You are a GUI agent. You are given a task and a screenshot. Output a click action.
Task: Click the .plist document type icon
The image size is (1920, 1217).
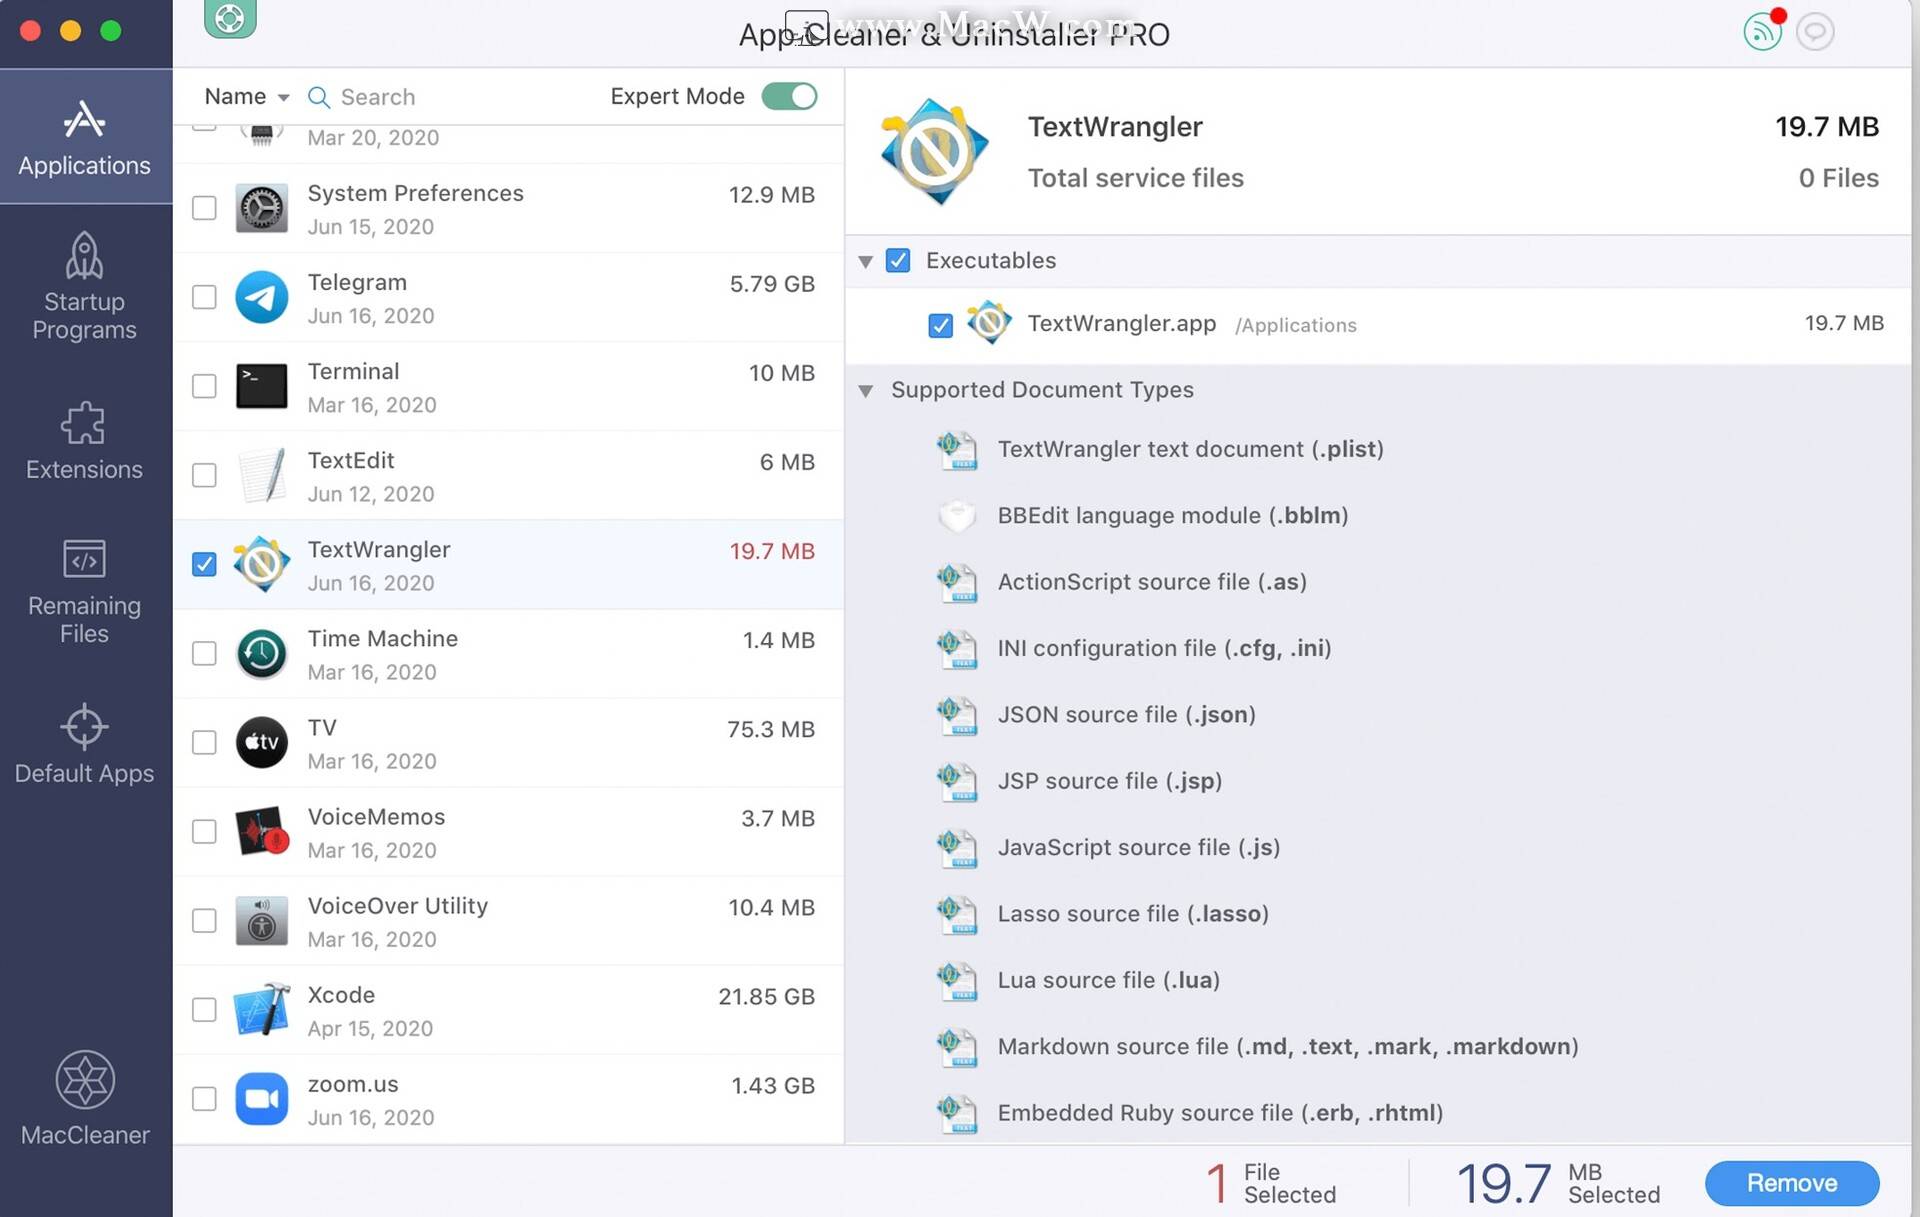pos(956,450)
